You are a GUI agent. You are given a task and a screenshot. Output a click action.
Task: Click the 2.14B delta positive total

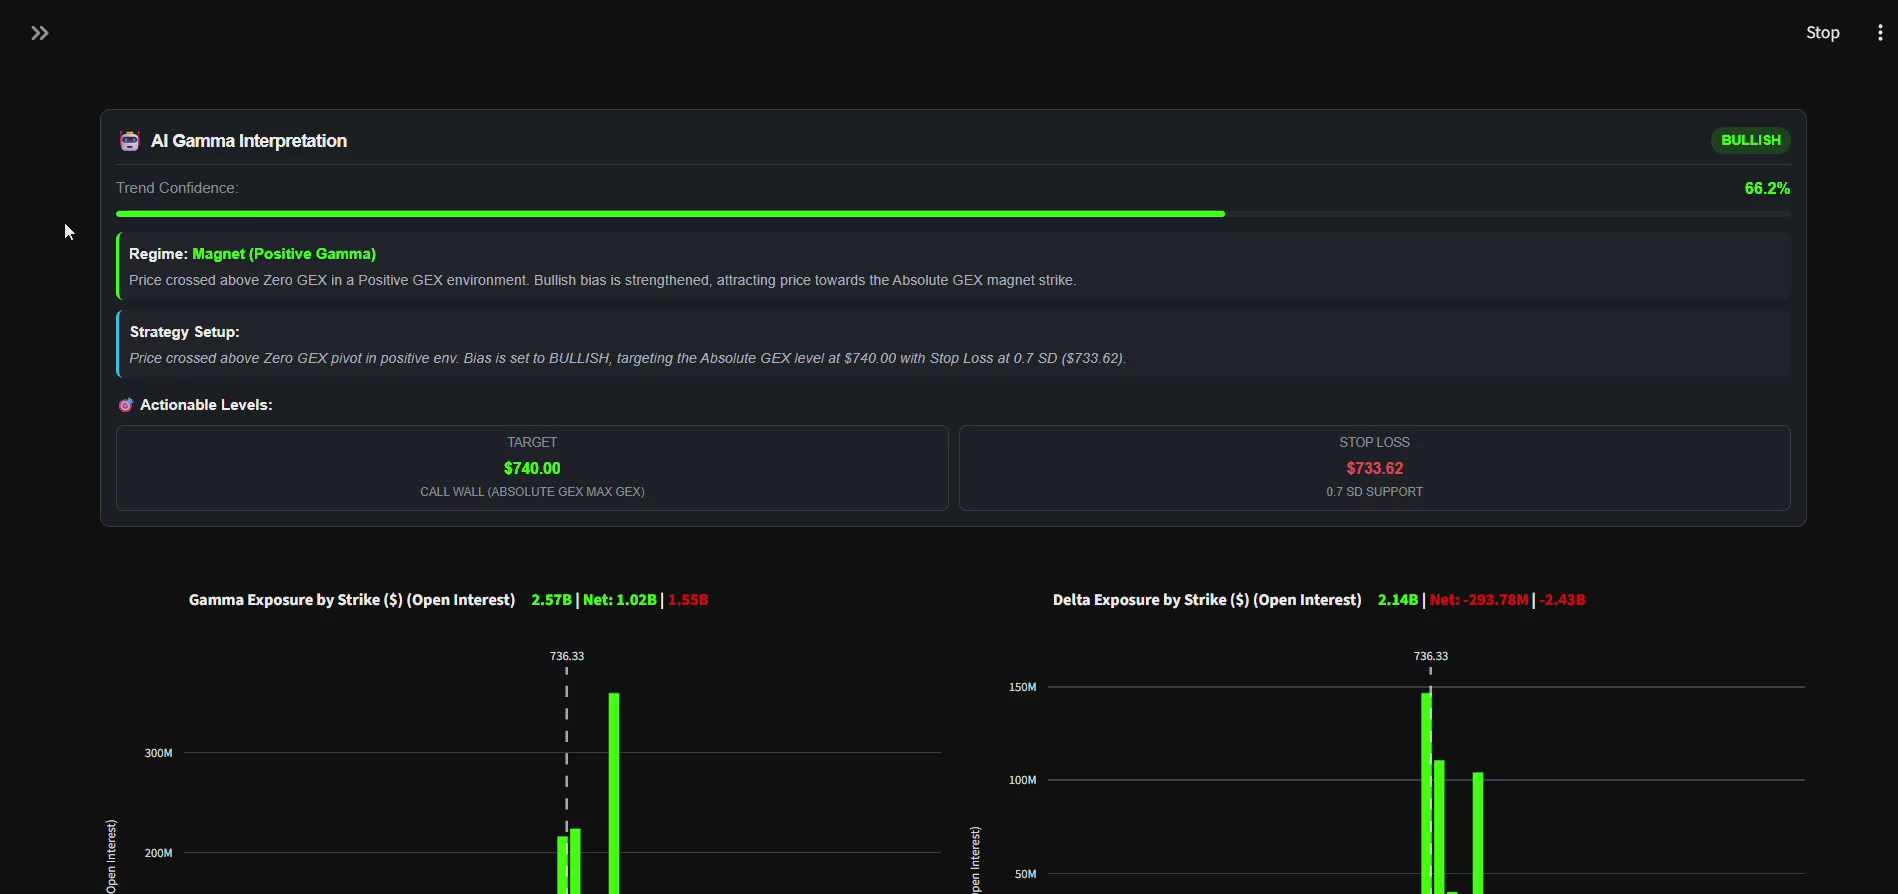1398,600
